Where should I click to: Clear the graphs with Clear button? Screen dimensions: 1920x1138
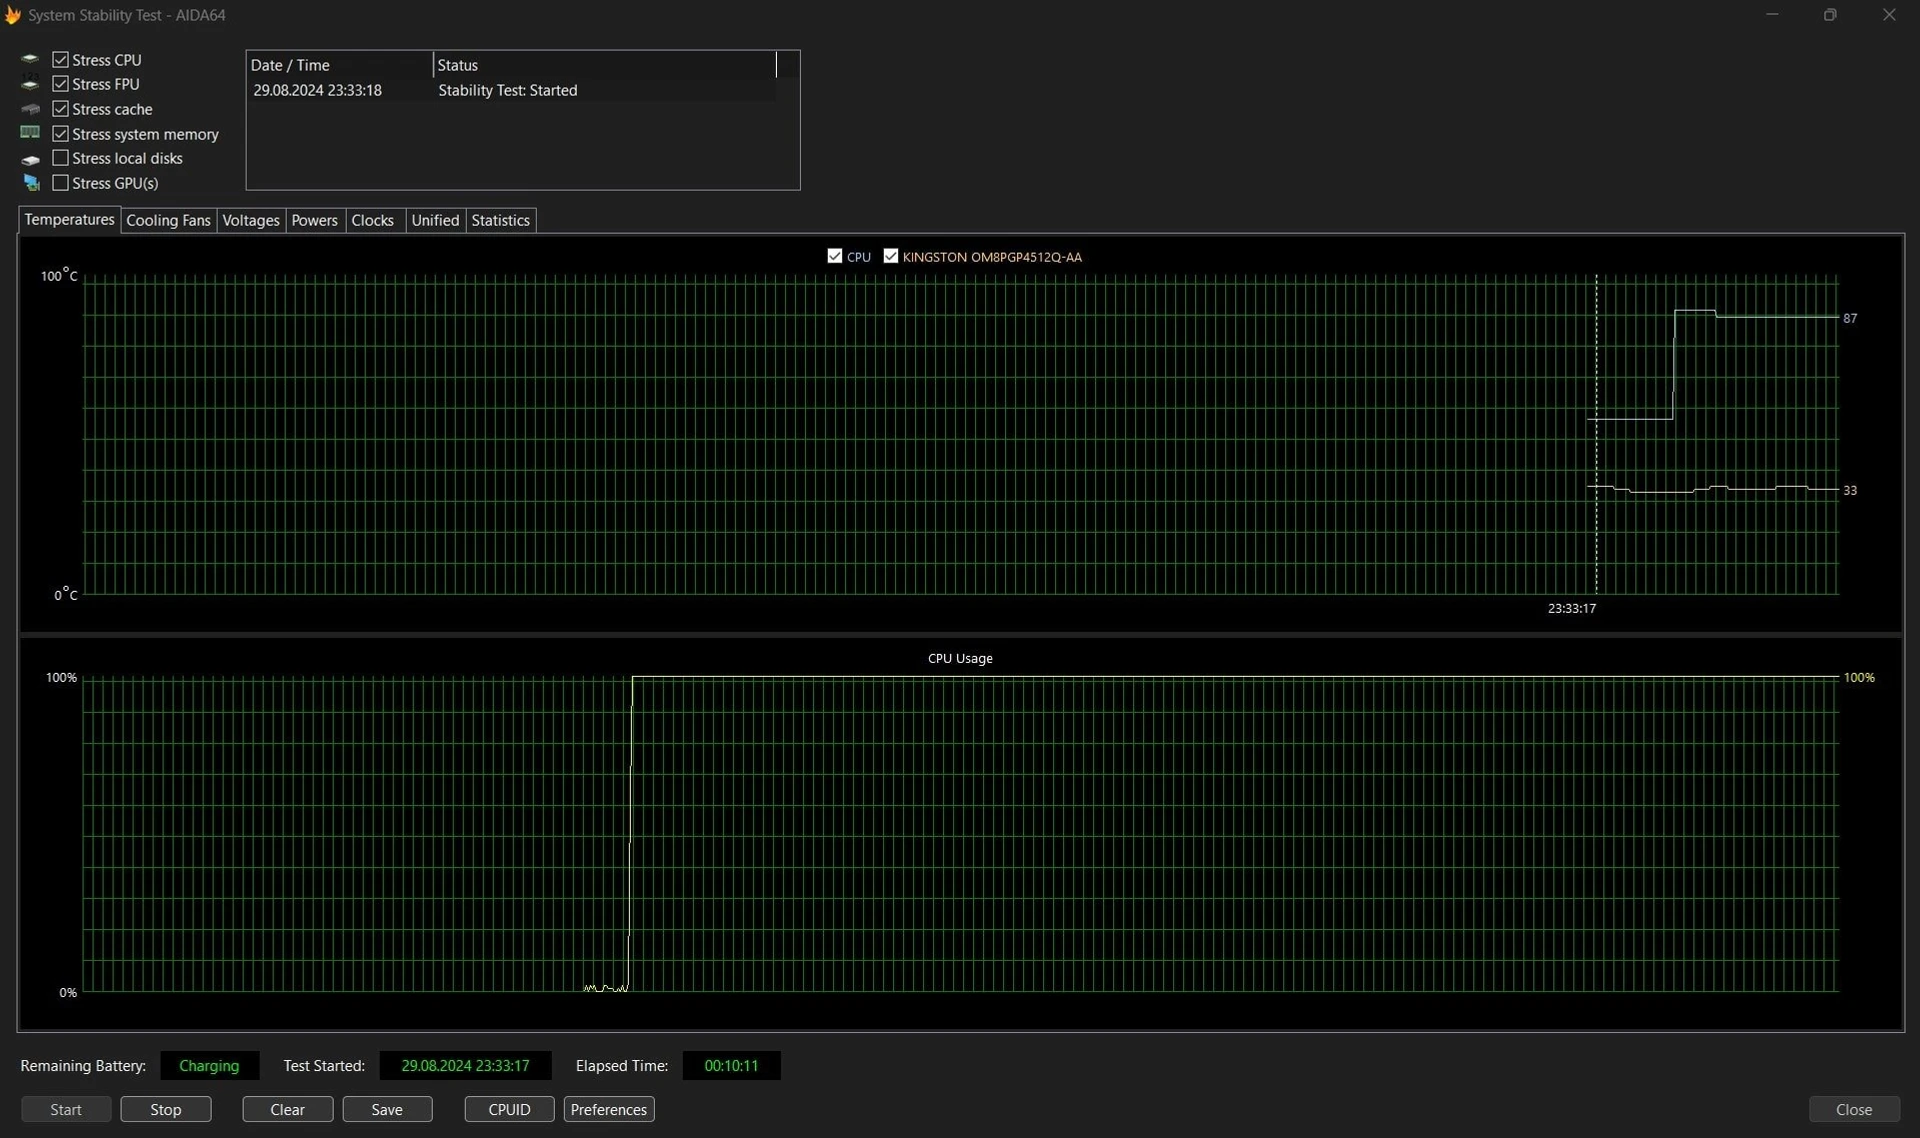pos(287,1109)
